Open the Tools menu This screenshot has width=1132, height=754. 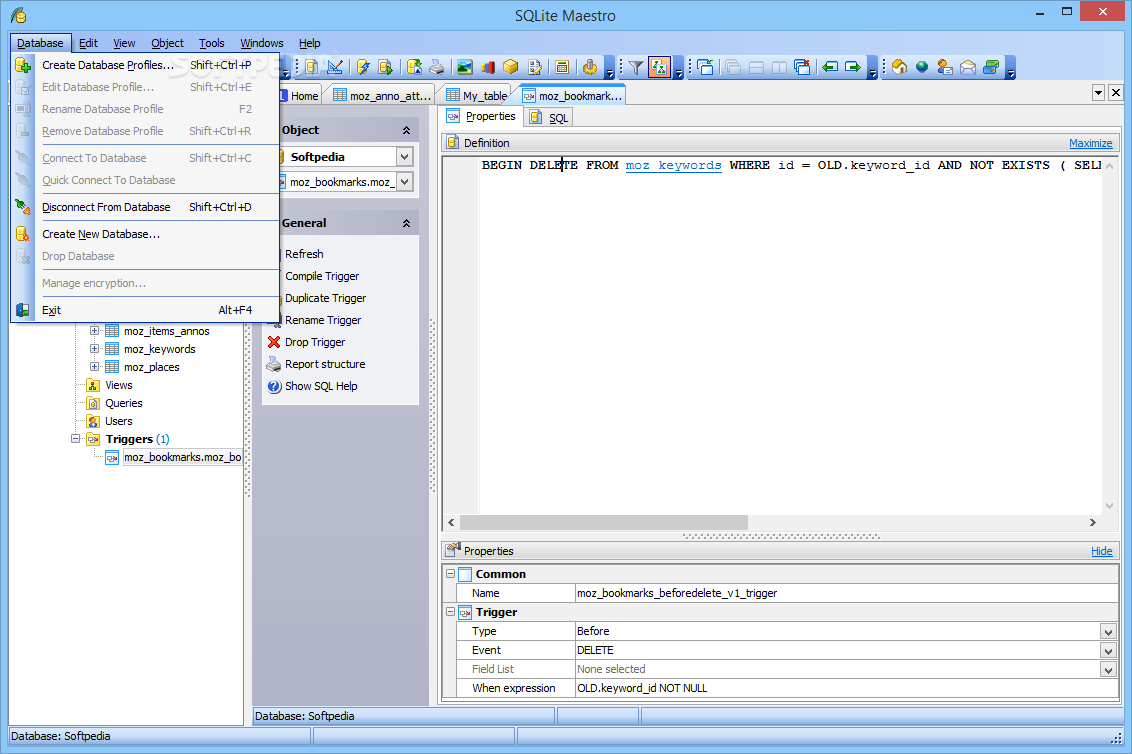212,43
